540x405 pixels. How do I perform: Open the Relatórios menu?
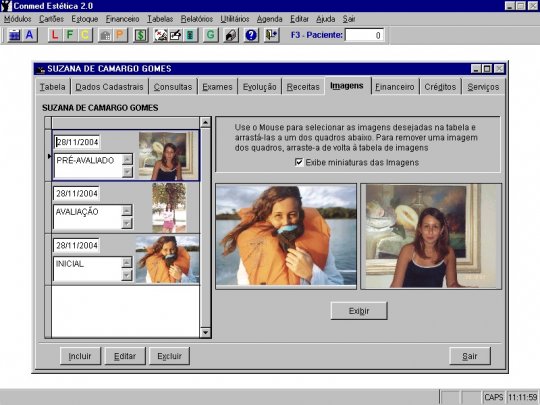point(197,19)
